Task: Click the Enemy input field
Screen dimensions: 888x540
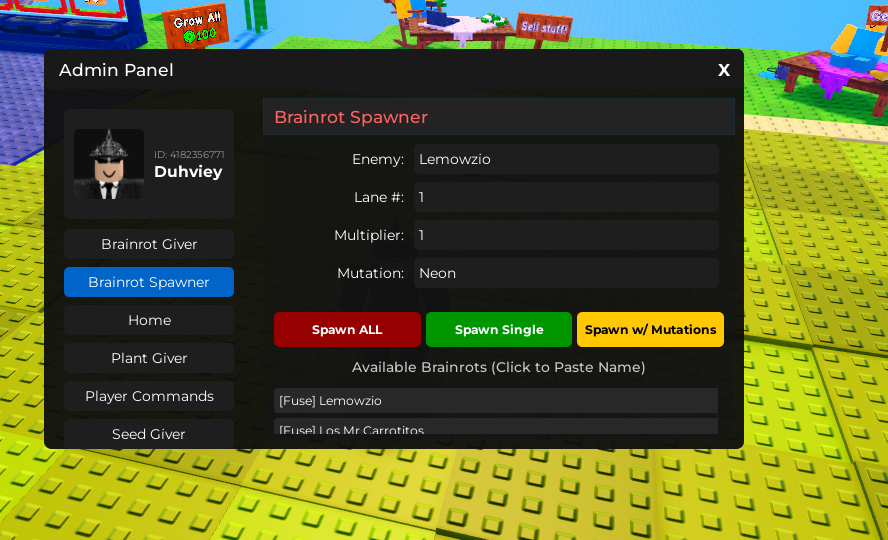Action: 566,159
